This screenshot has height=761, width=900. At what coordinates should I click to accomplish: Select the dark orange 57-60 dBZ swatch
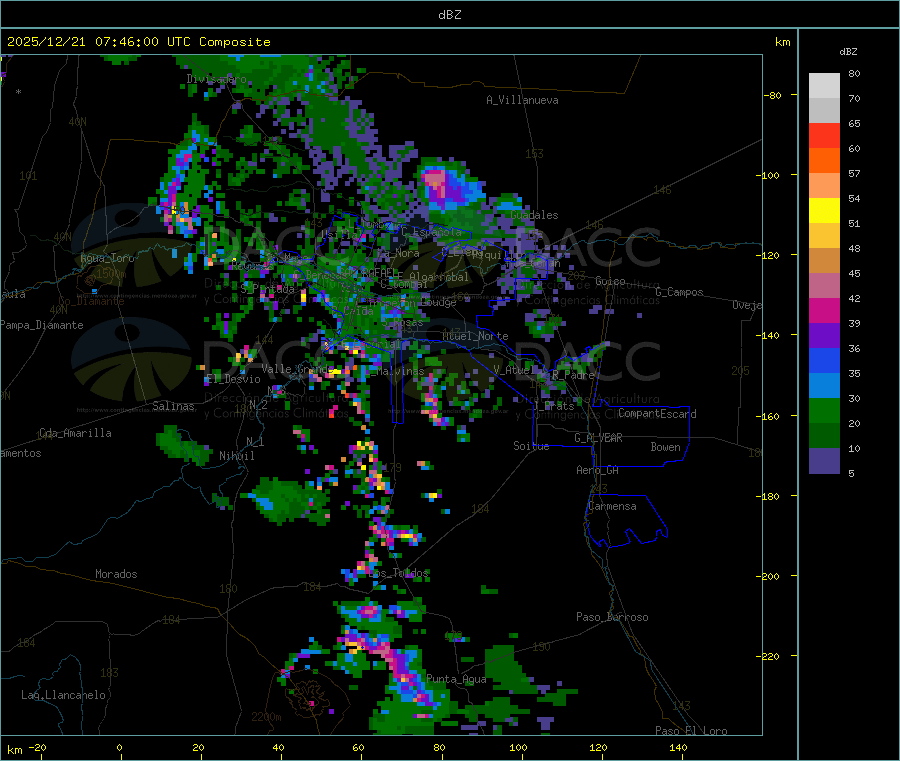pyautogui.click(x=824, y=161)
